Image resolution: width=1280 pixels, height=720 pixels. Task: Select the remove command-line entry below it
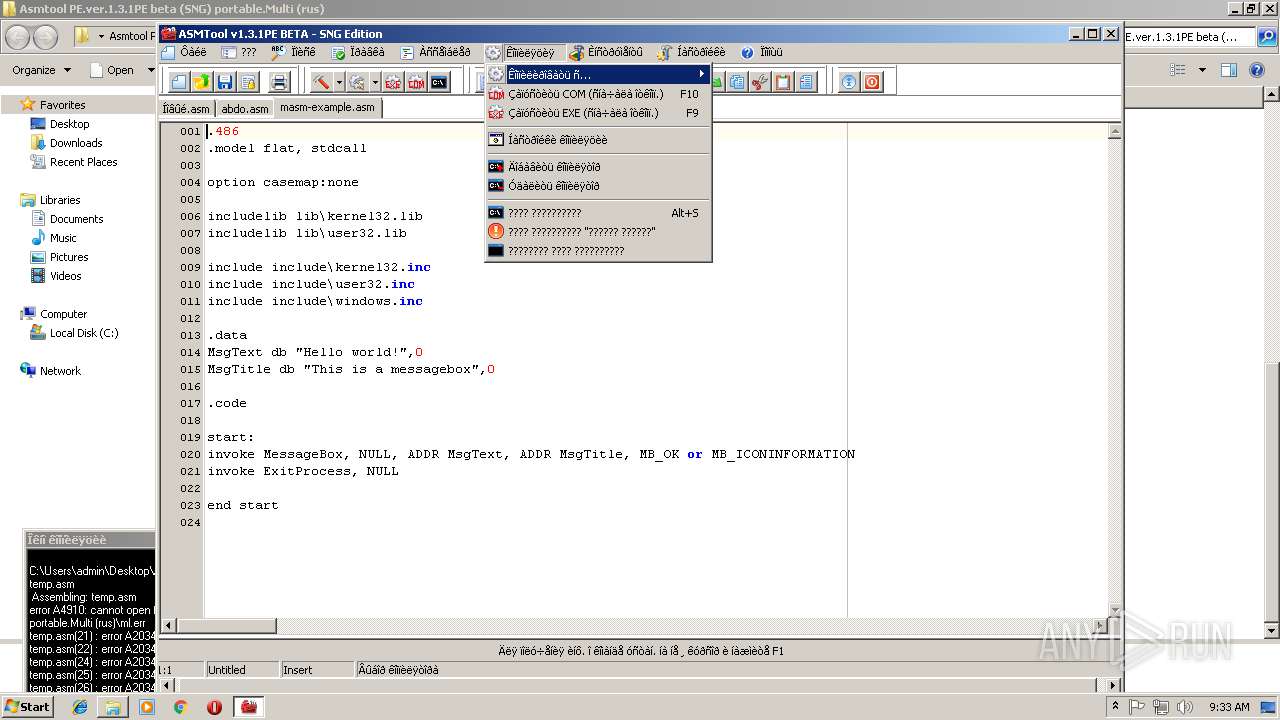pos(598,186)
